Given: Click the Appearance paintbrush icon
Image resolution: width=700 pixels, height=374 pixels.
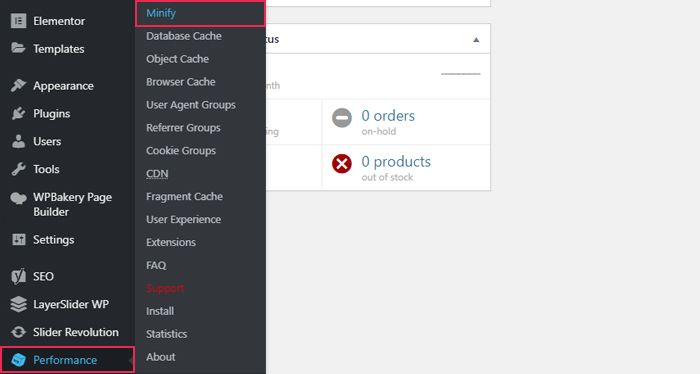Looking at the screenshot, I should 18,85.
